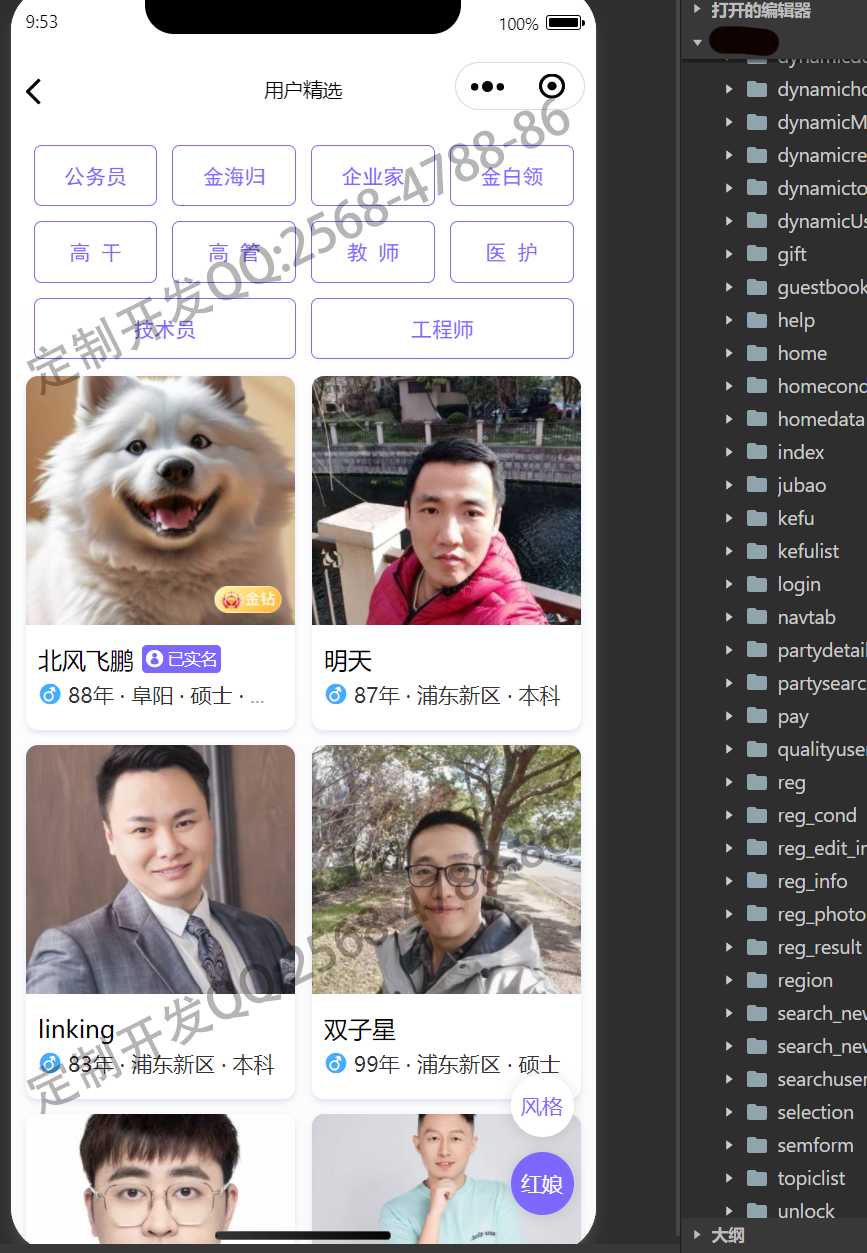Filter by 高干 category
867x1253 pixels.
[x=95, y=252]
